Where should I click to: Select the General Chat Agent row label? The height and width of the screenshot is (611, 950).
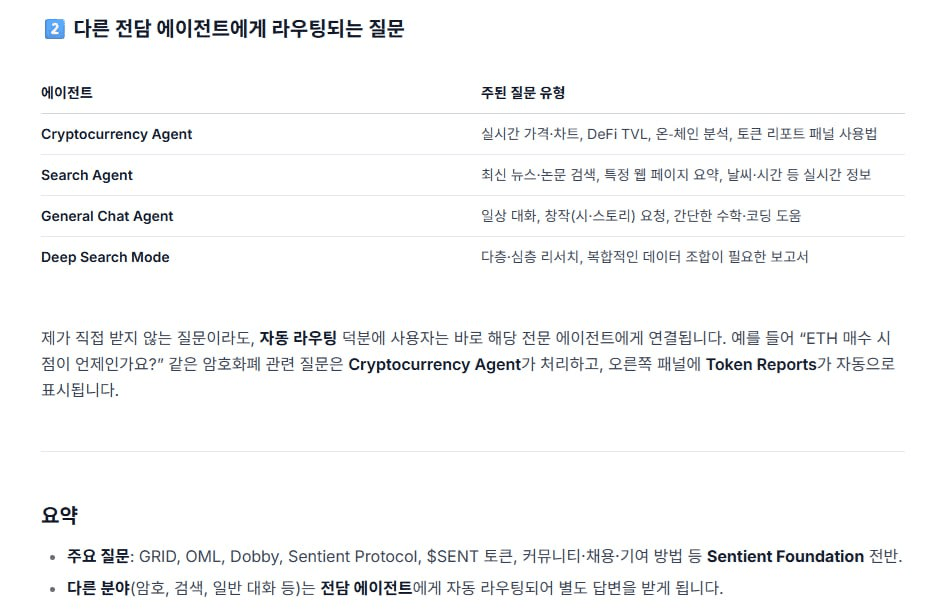click(x=107, y=216)
